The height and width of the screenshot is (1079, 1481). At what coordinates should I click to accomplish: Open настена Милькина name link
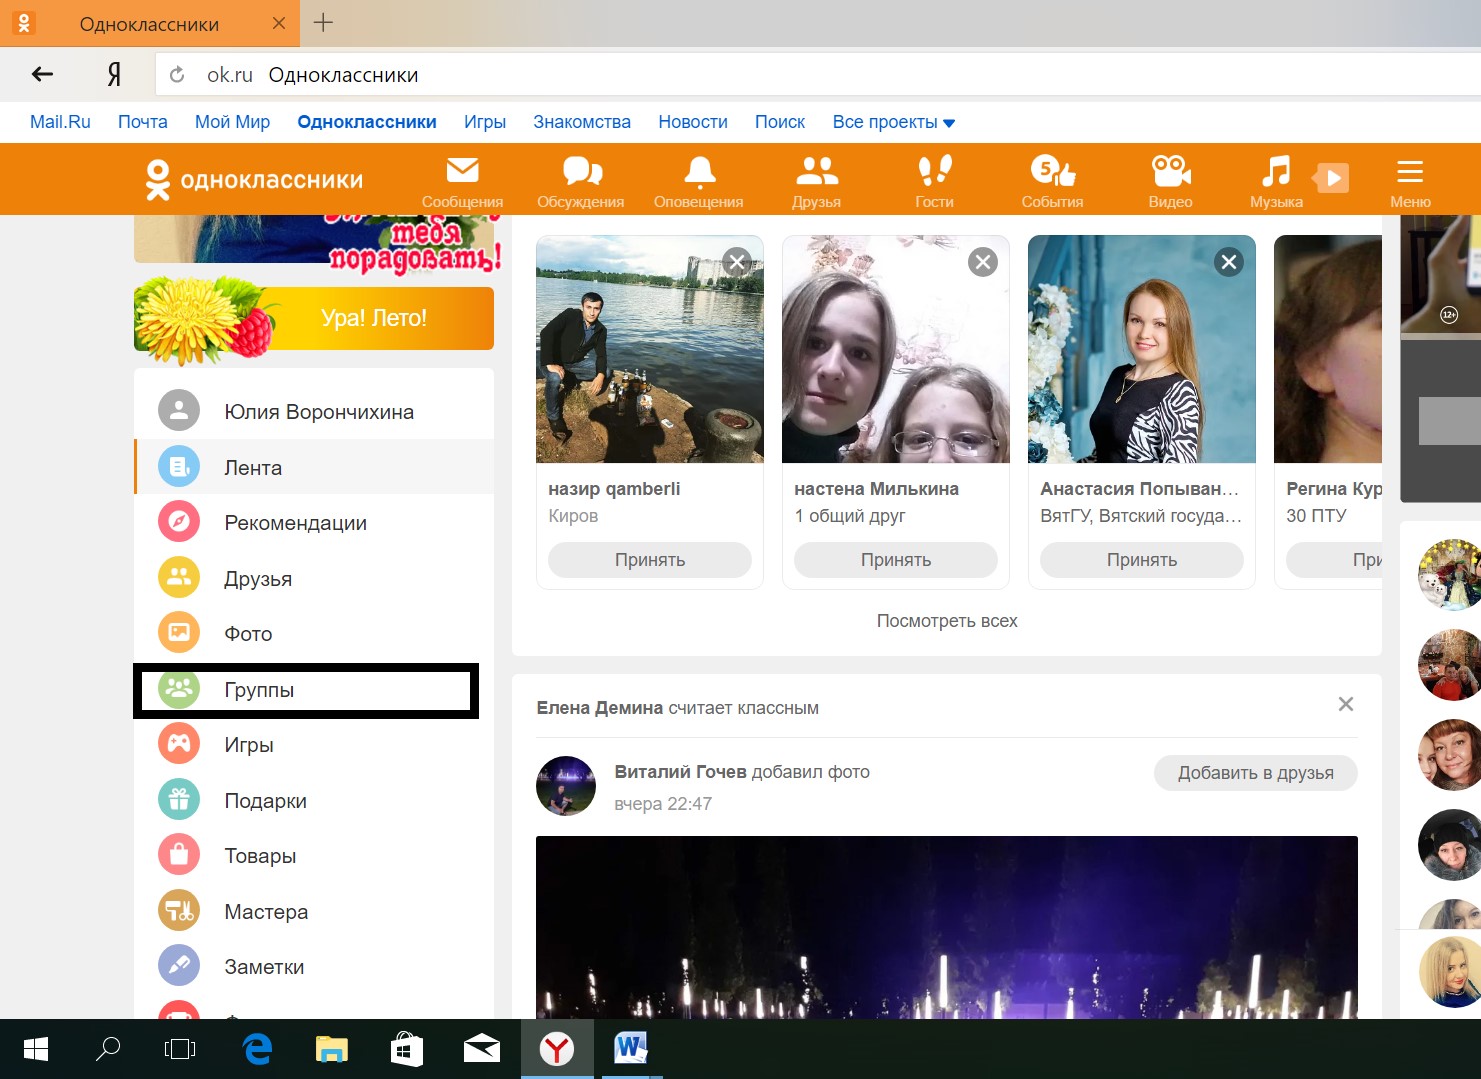click(876, 489)
